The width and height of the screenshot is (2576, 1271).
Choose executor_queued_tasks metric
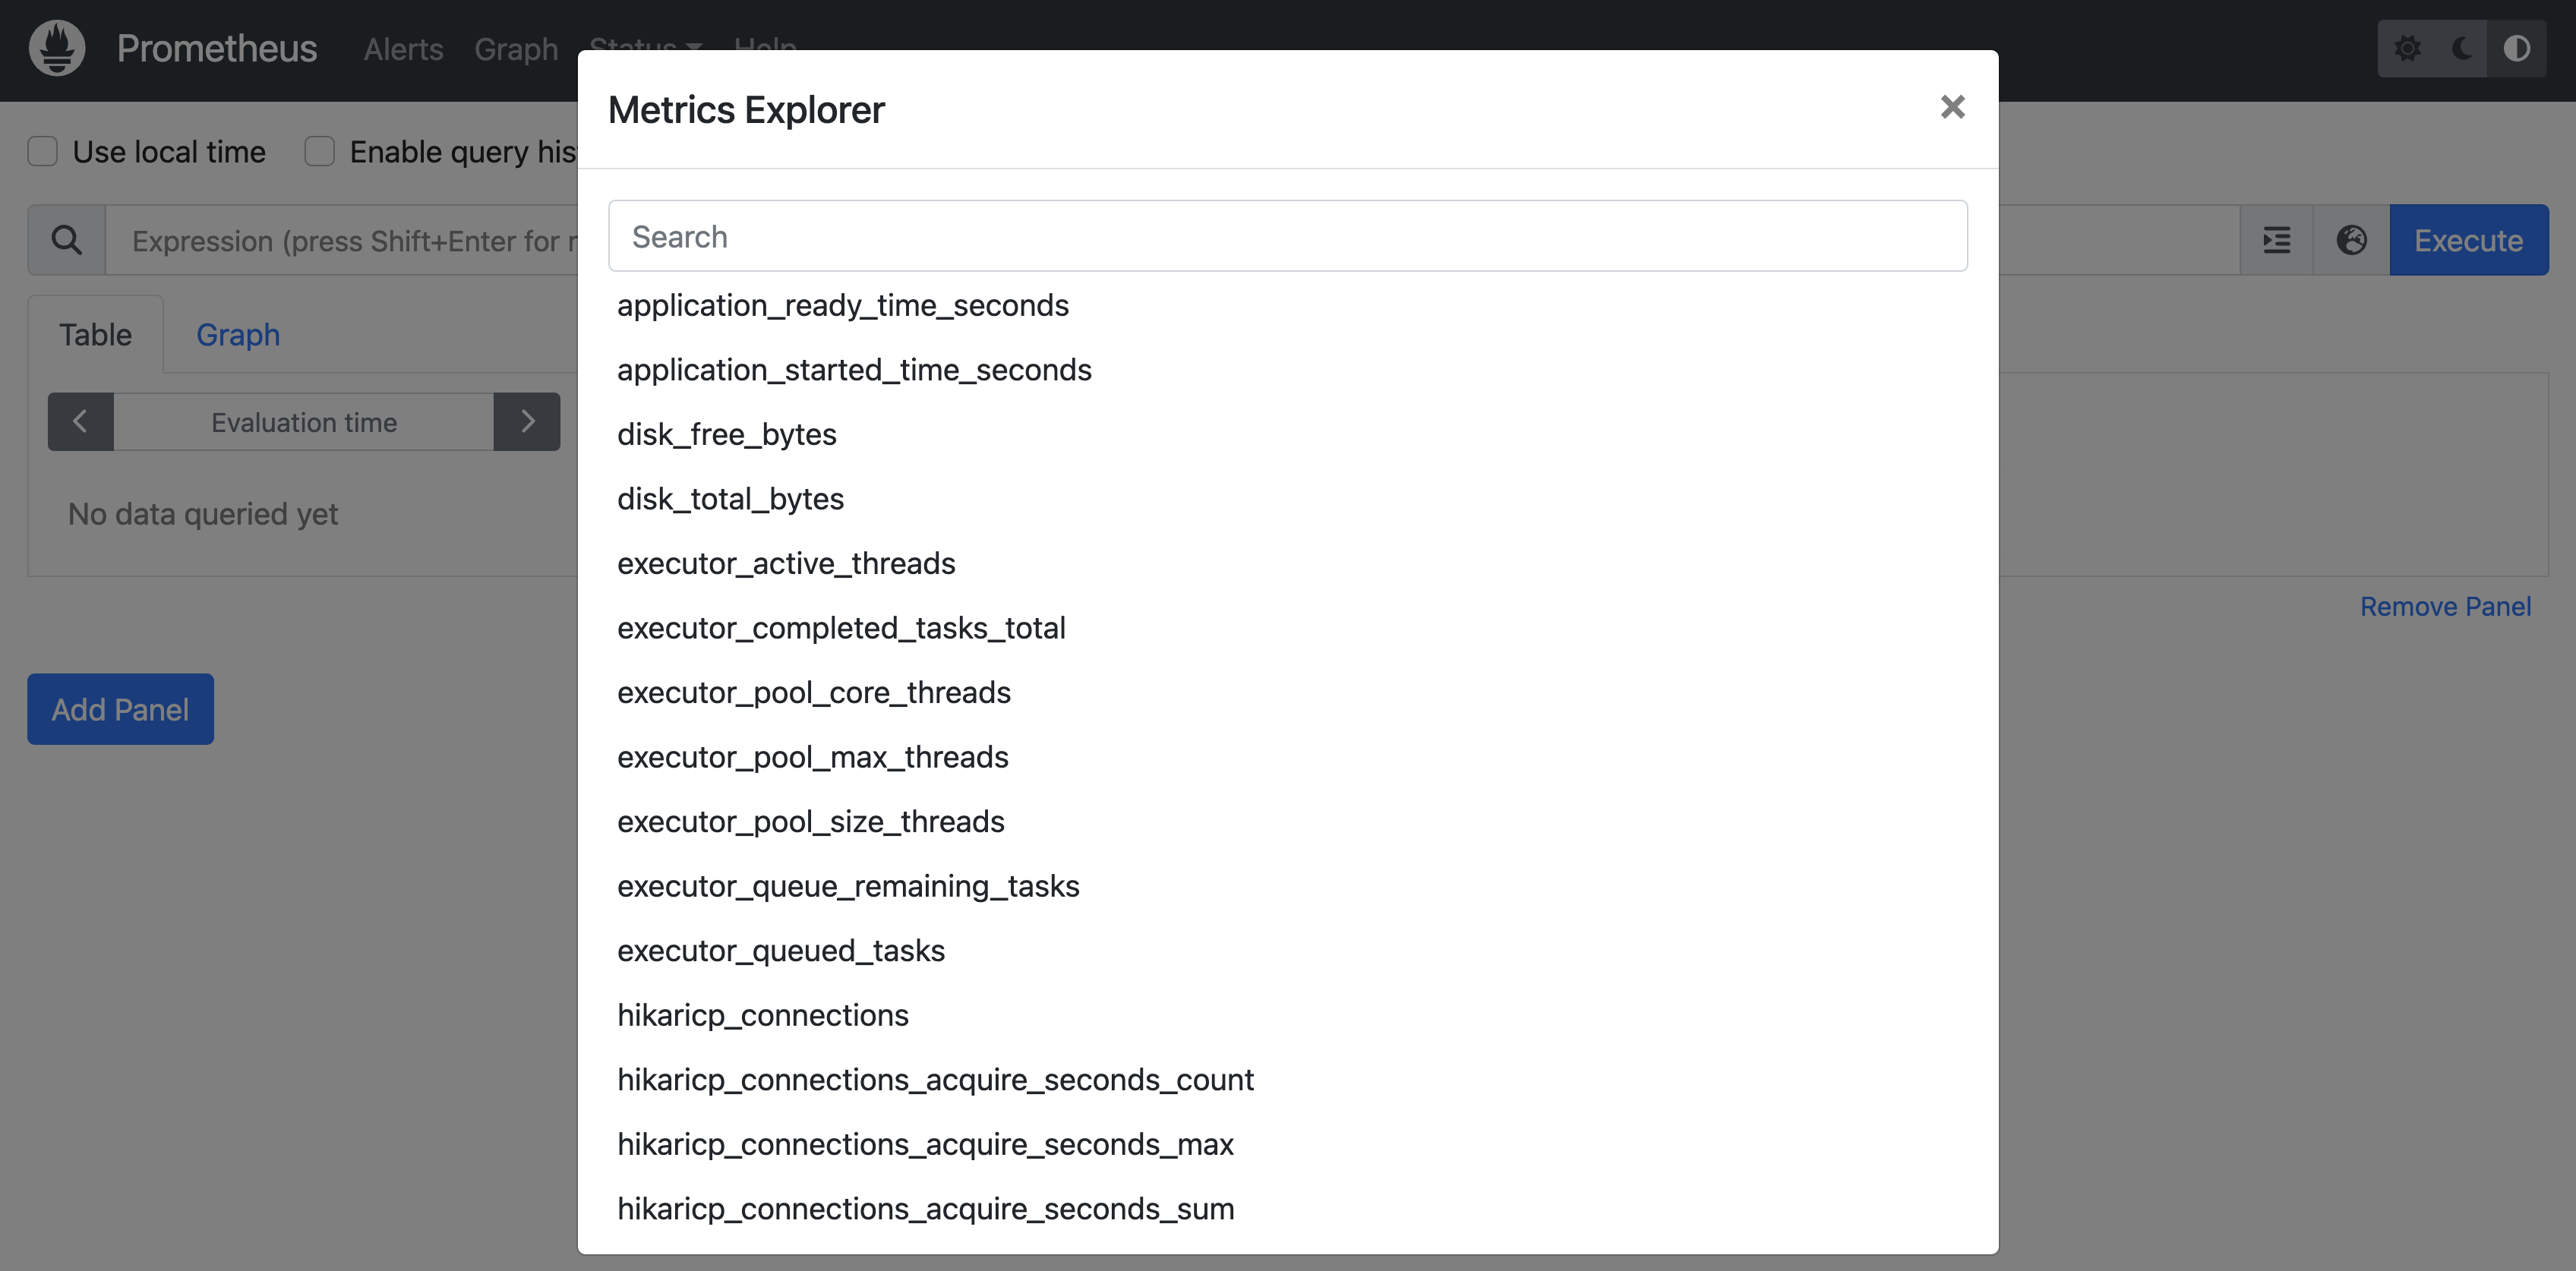click(780, 950)
